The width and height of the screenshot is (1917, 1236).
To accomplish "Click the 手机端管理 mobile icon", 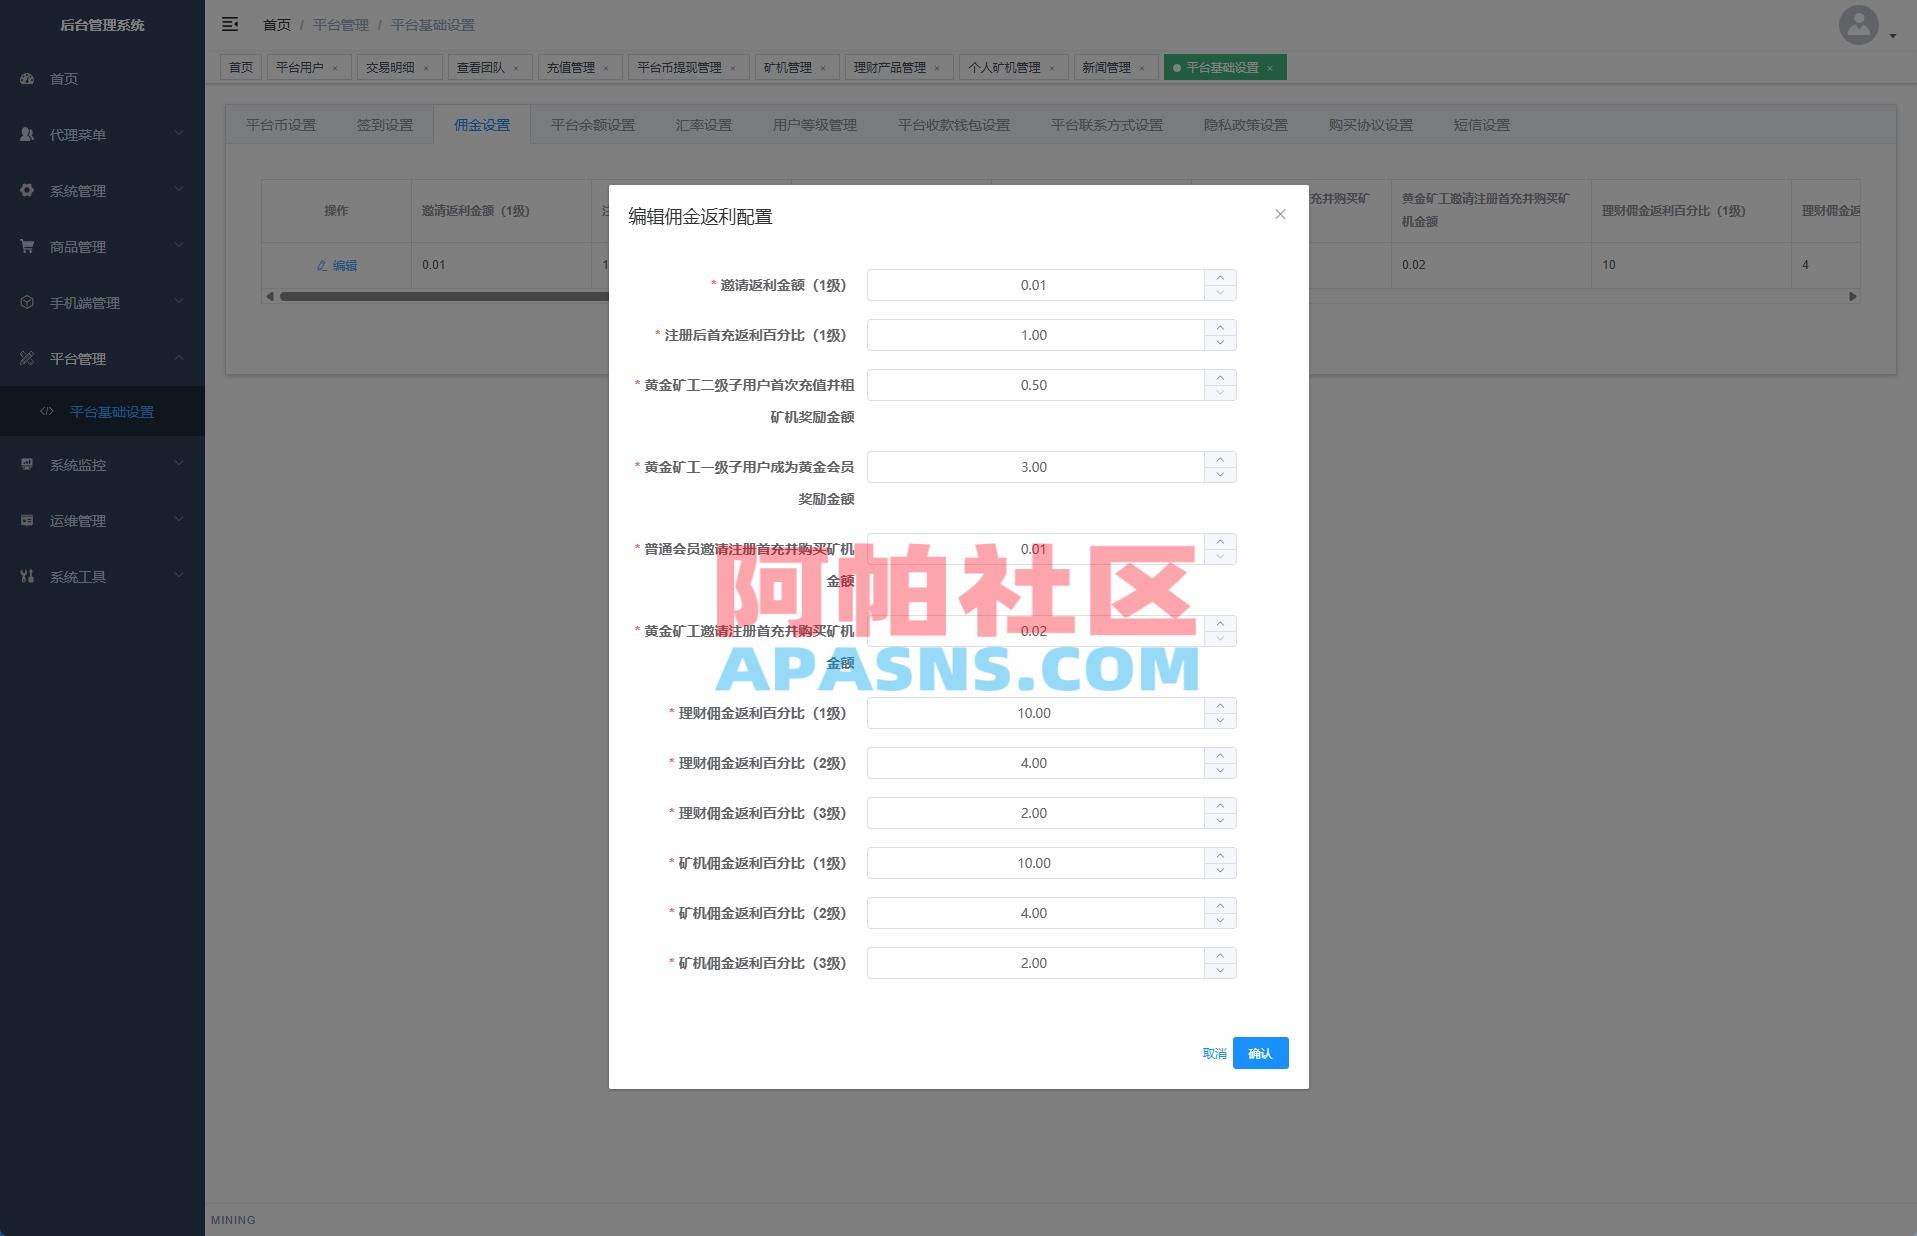I will [27, 302].
